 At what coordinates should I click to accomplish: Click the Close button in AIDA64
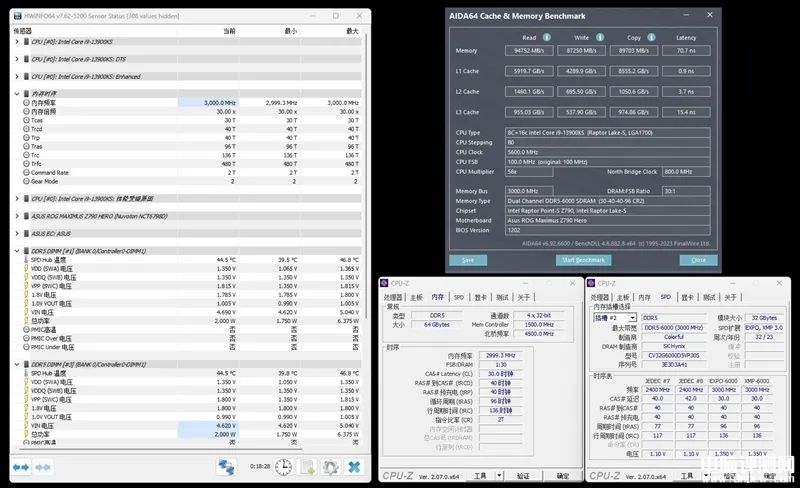[x=698, y=260]
